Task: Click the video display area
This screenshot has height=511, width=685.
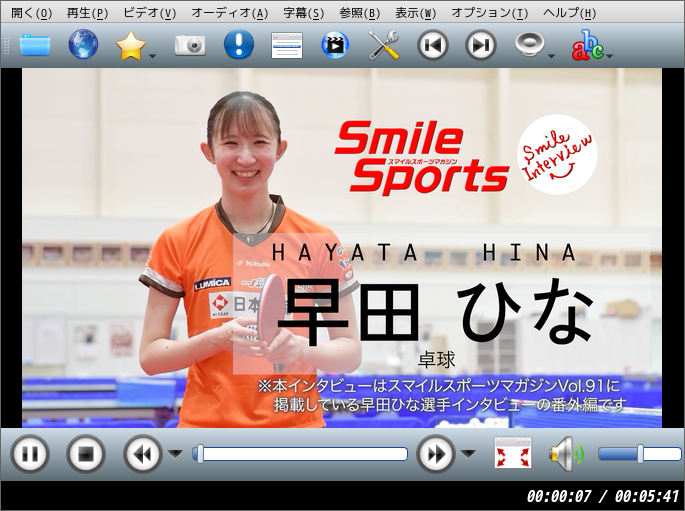Action: coord(342,248)
